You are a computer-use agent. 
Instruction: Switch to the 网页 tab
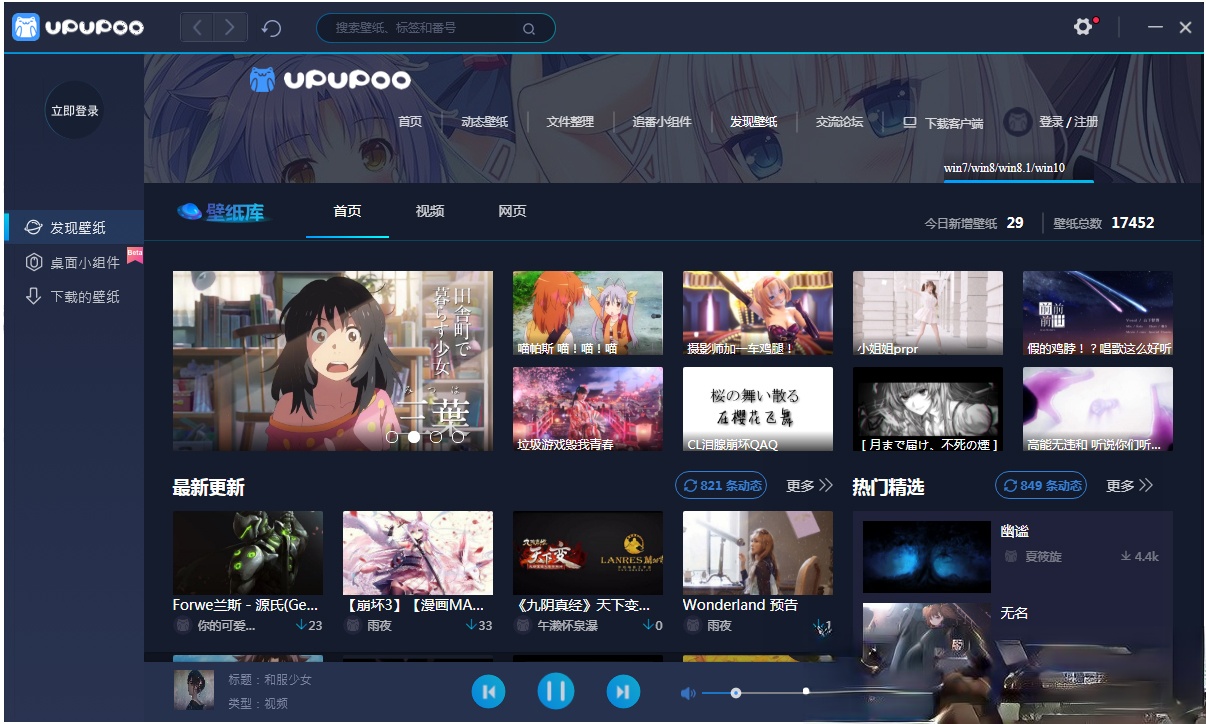pyautogui.click(x=512, y=212)
